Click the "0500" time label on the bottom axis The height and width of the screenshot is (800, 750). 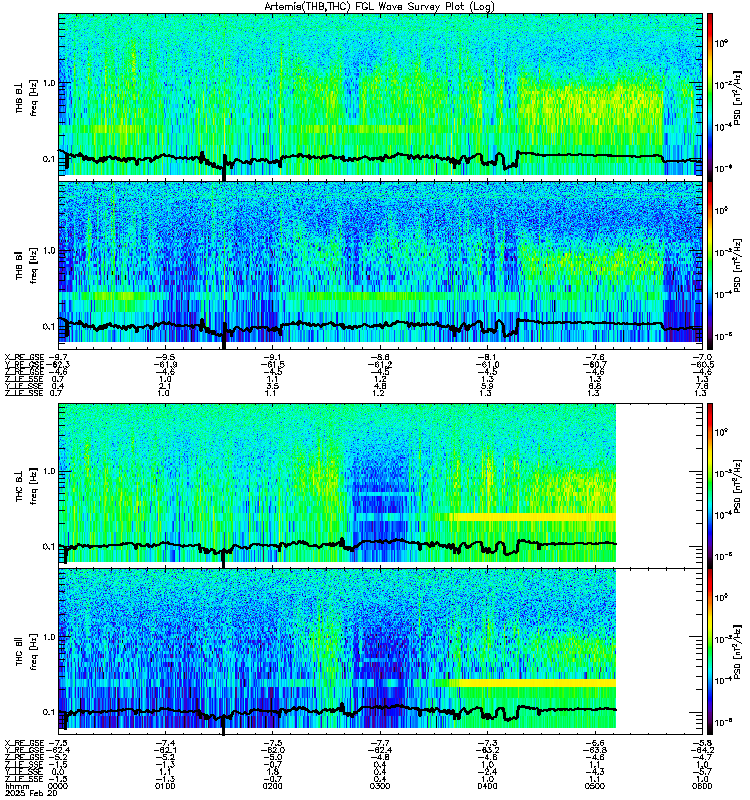(595, 786)
